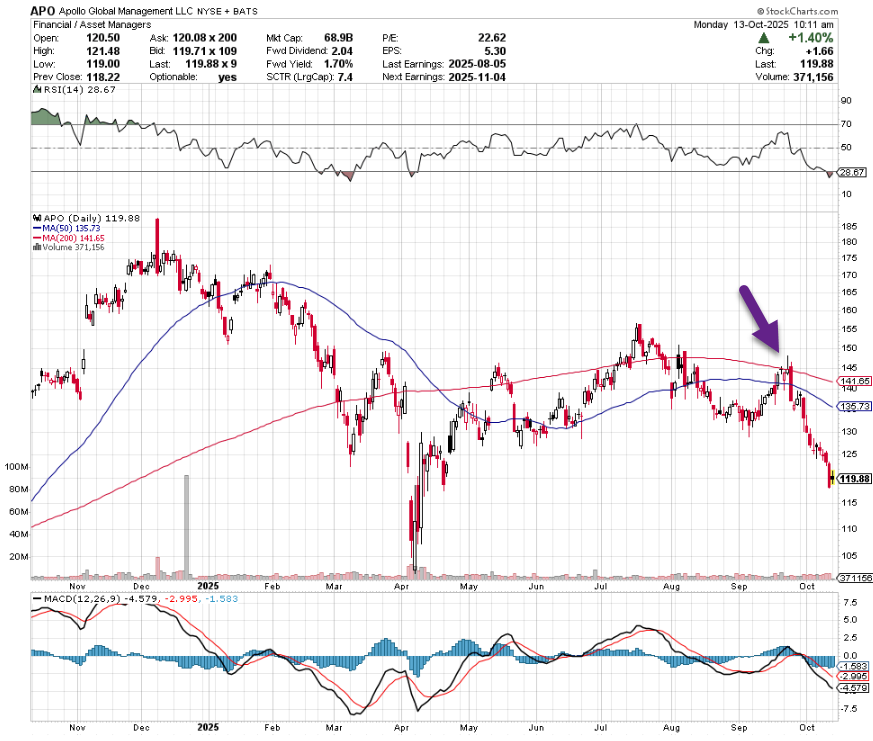Click the tall December volume spike bar
873x741 pixels.
point(186,525)
